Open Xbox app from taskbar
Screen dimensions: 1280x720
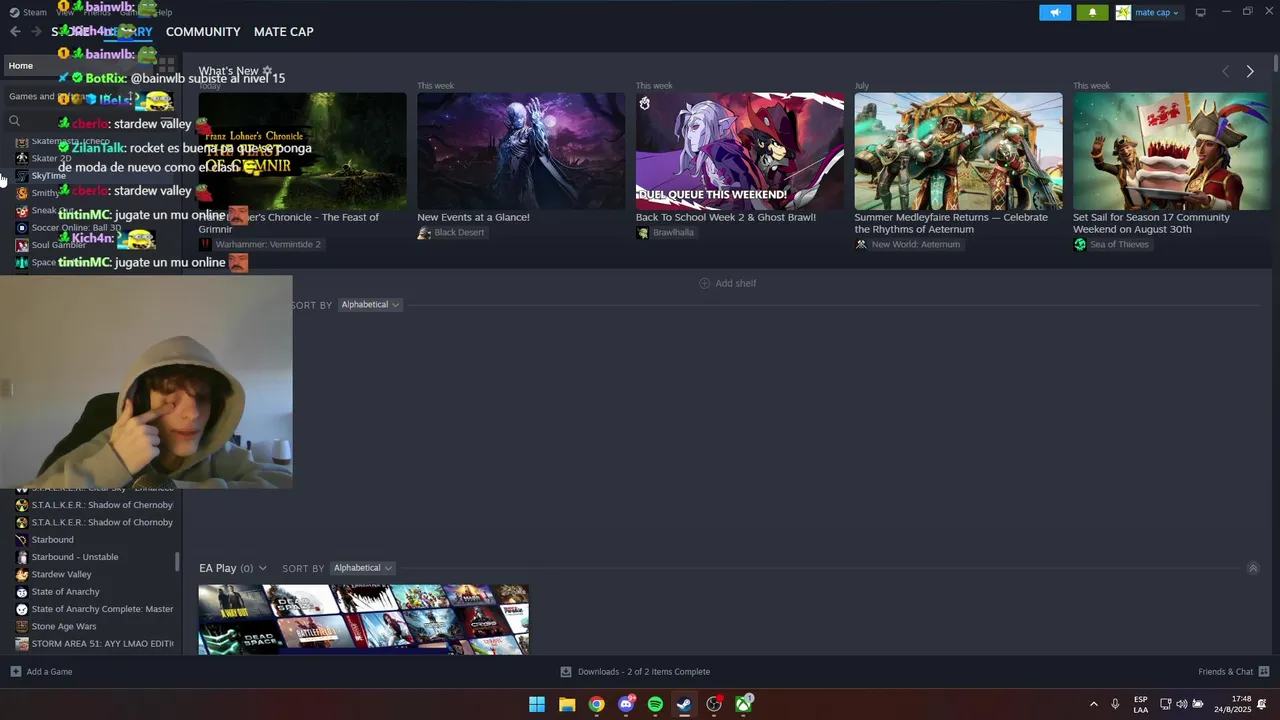coord(744,704)
